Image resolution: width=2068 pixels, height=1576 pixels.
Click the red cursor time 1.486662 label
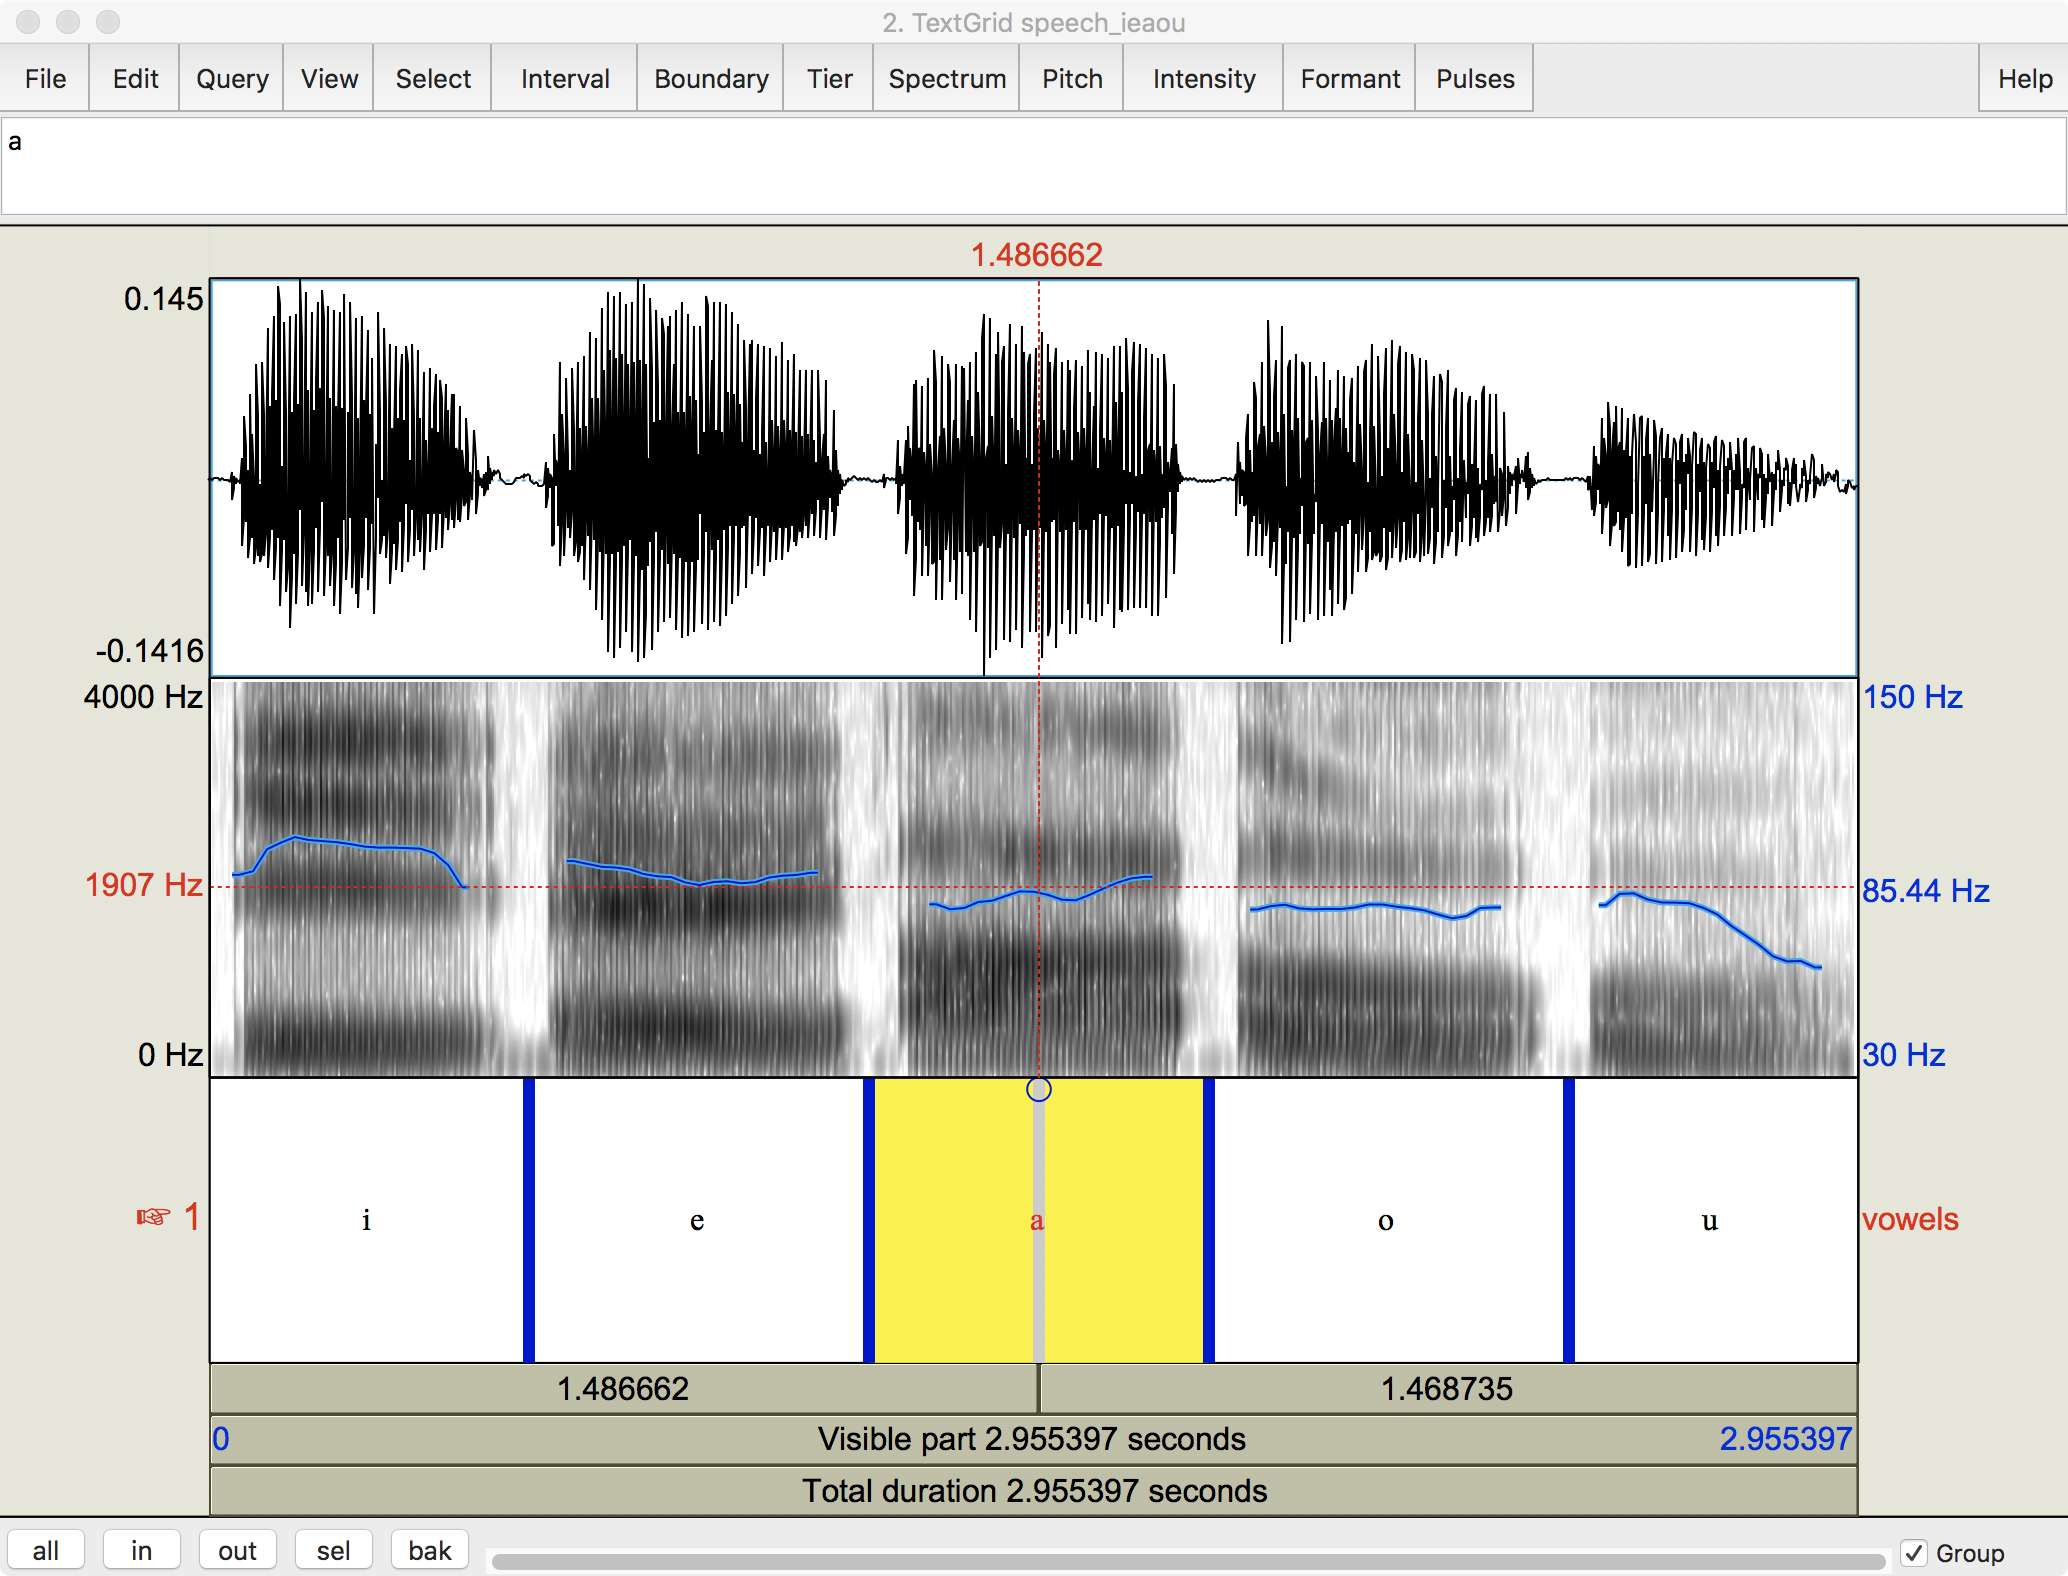[1037, 255]
